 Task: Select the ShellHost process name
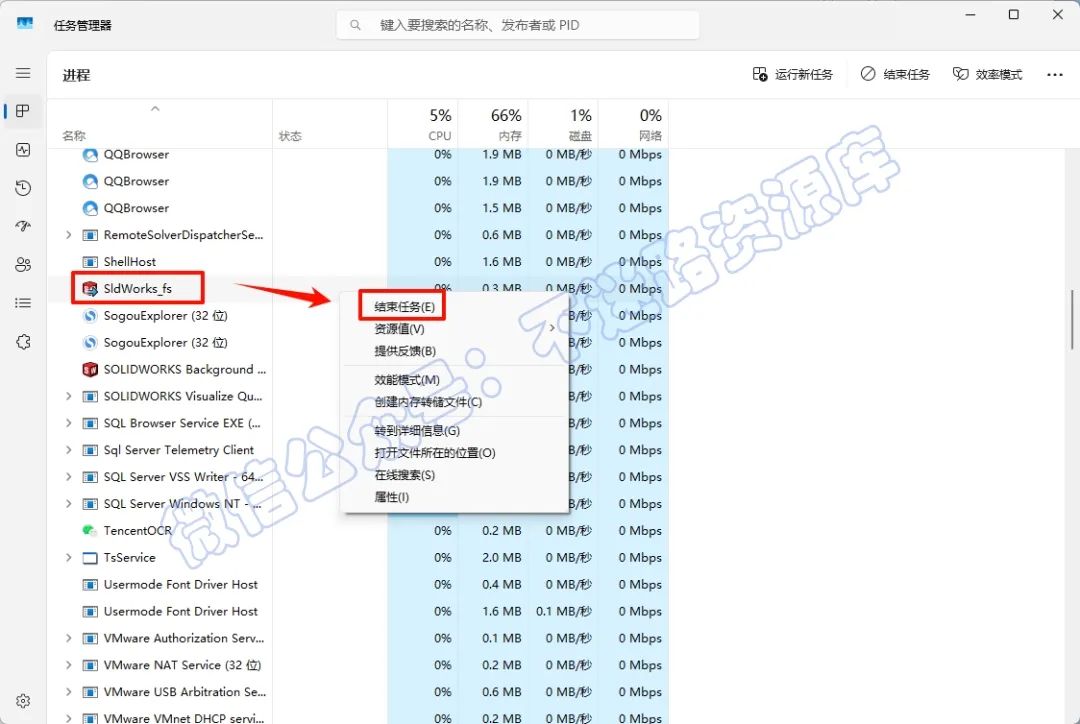click(129, 262)
